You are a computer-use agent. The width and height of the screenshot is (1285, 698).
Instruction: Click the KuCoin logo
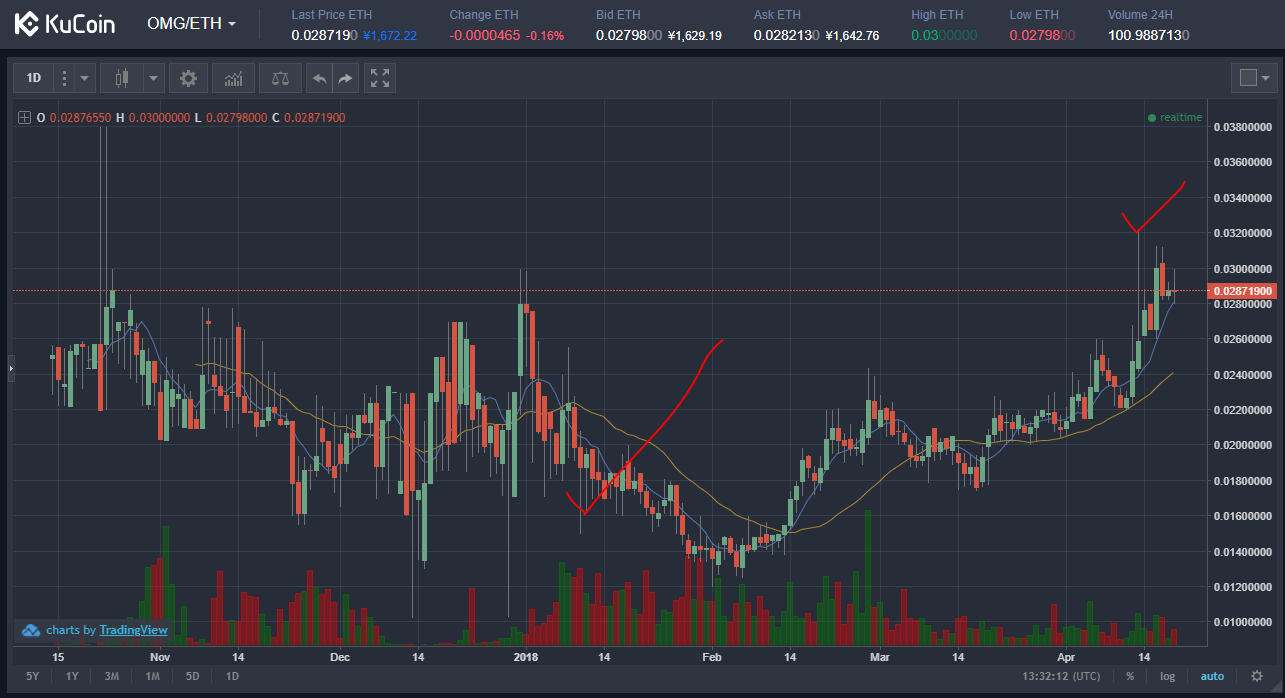click(x=66, y=24)
